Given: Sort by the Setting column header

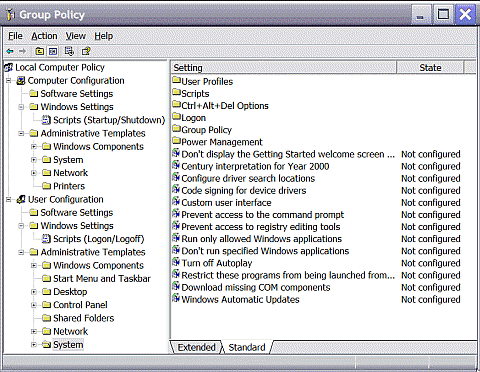Looking at the screenshot, I should tap(283, 68).
